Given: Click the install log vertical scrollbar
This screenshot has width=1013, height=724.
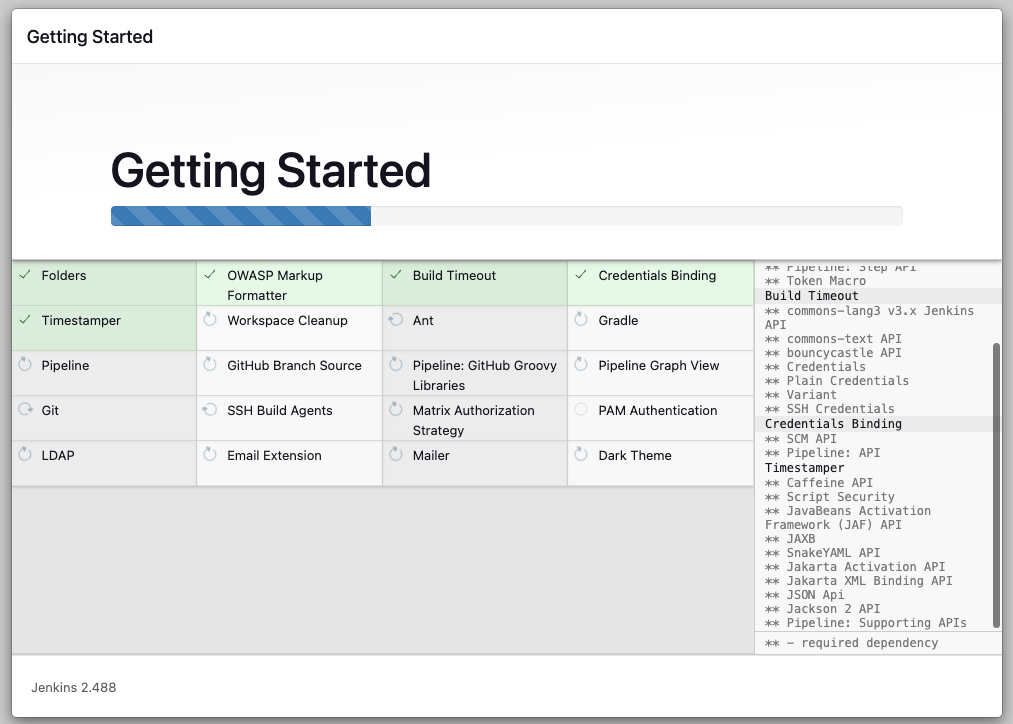Looking at the screenshot, I should [x=996, y=484].
